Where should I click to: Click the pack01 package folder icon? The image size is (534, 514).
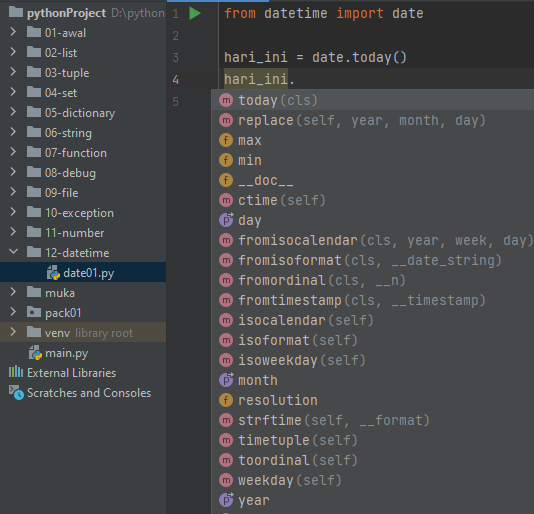(34, 312)
